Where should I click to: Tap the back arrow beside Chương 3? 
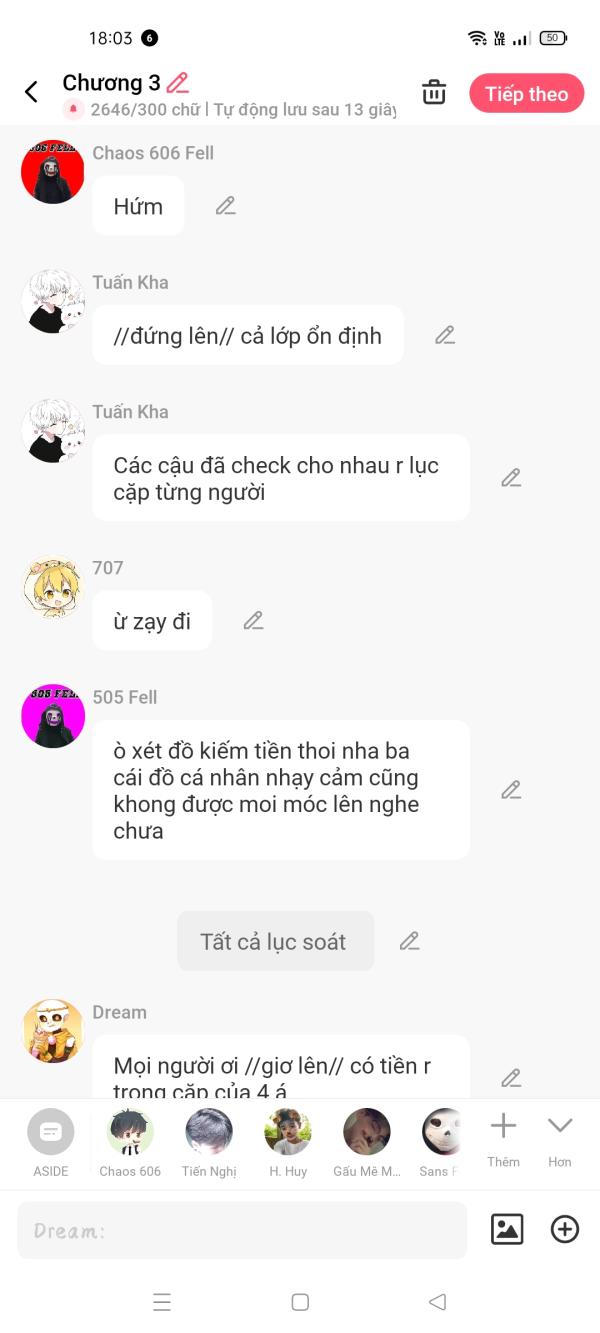tap(31, 93)
